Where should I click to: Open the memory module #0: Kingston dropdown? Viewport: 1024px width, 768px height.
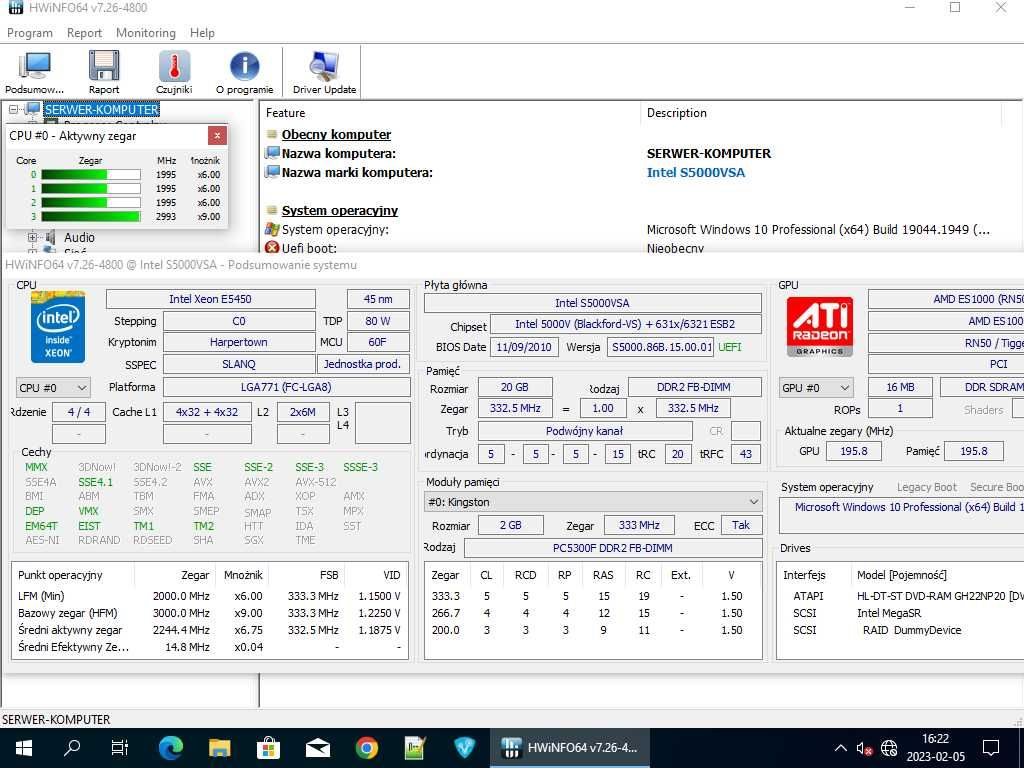(x=593, y=502)
